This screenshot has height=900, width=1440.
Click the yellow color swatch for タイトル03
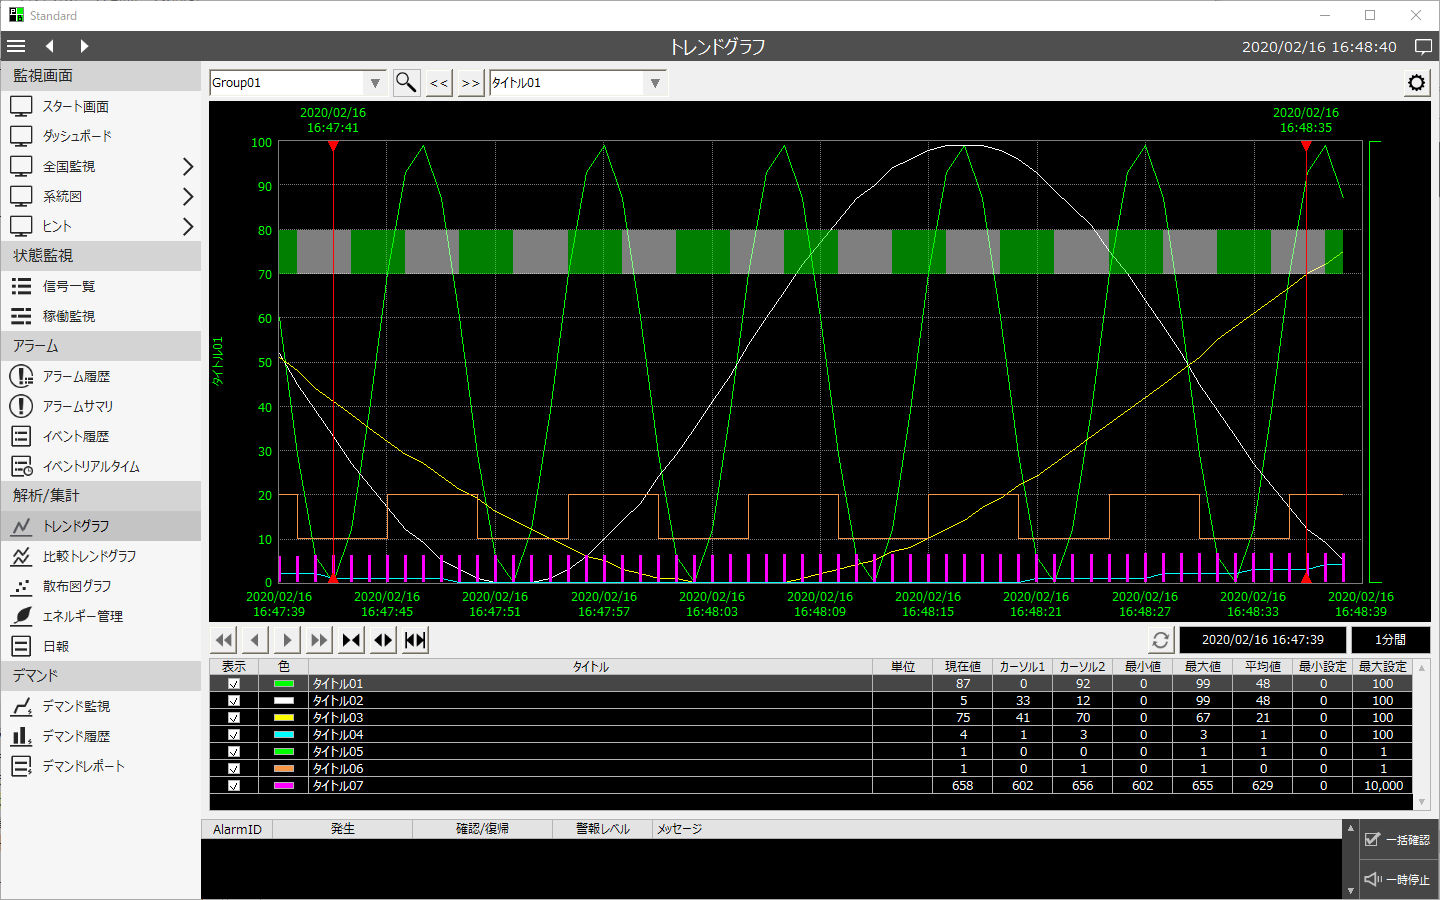point(284,718)
